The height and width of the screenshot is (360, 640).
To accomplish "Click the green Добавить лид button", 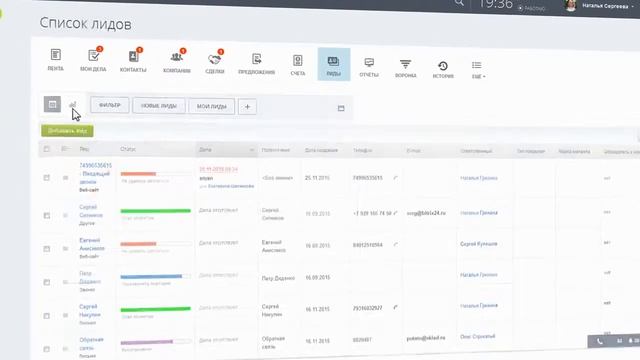I will (x=67, y=131).
